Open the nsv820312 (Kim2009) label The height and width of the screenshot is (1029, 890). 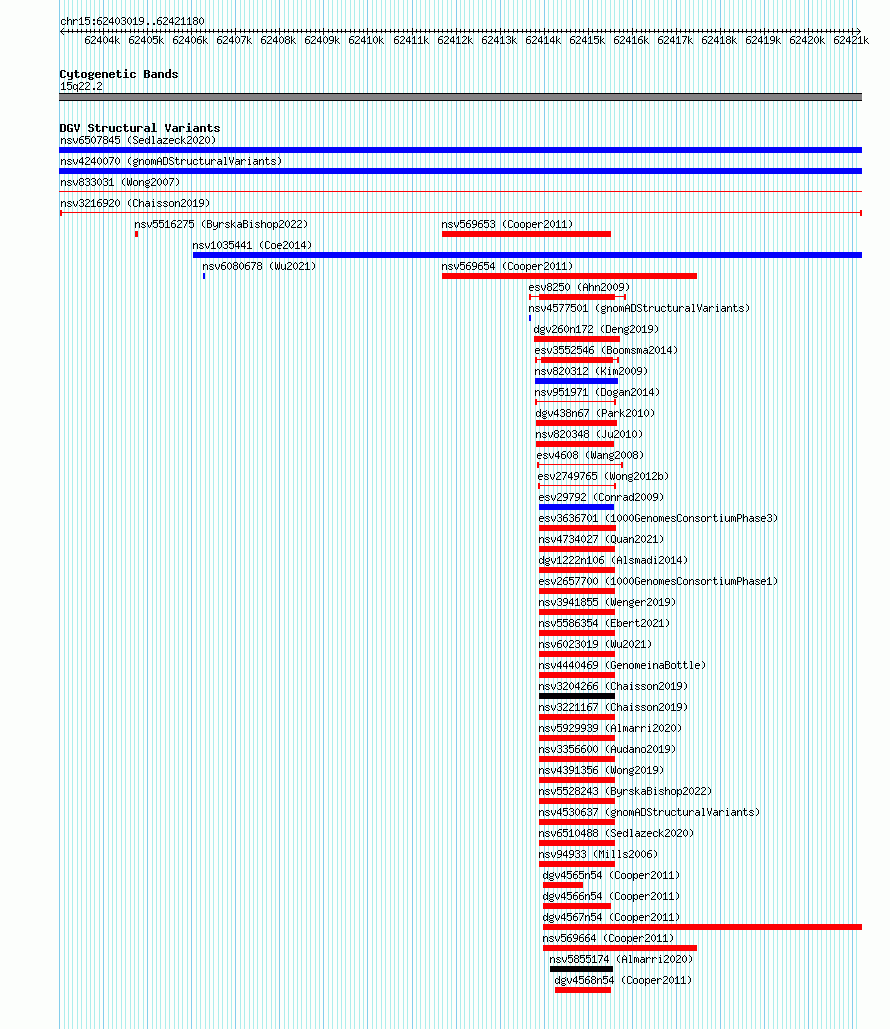click(x=591, y=371)
